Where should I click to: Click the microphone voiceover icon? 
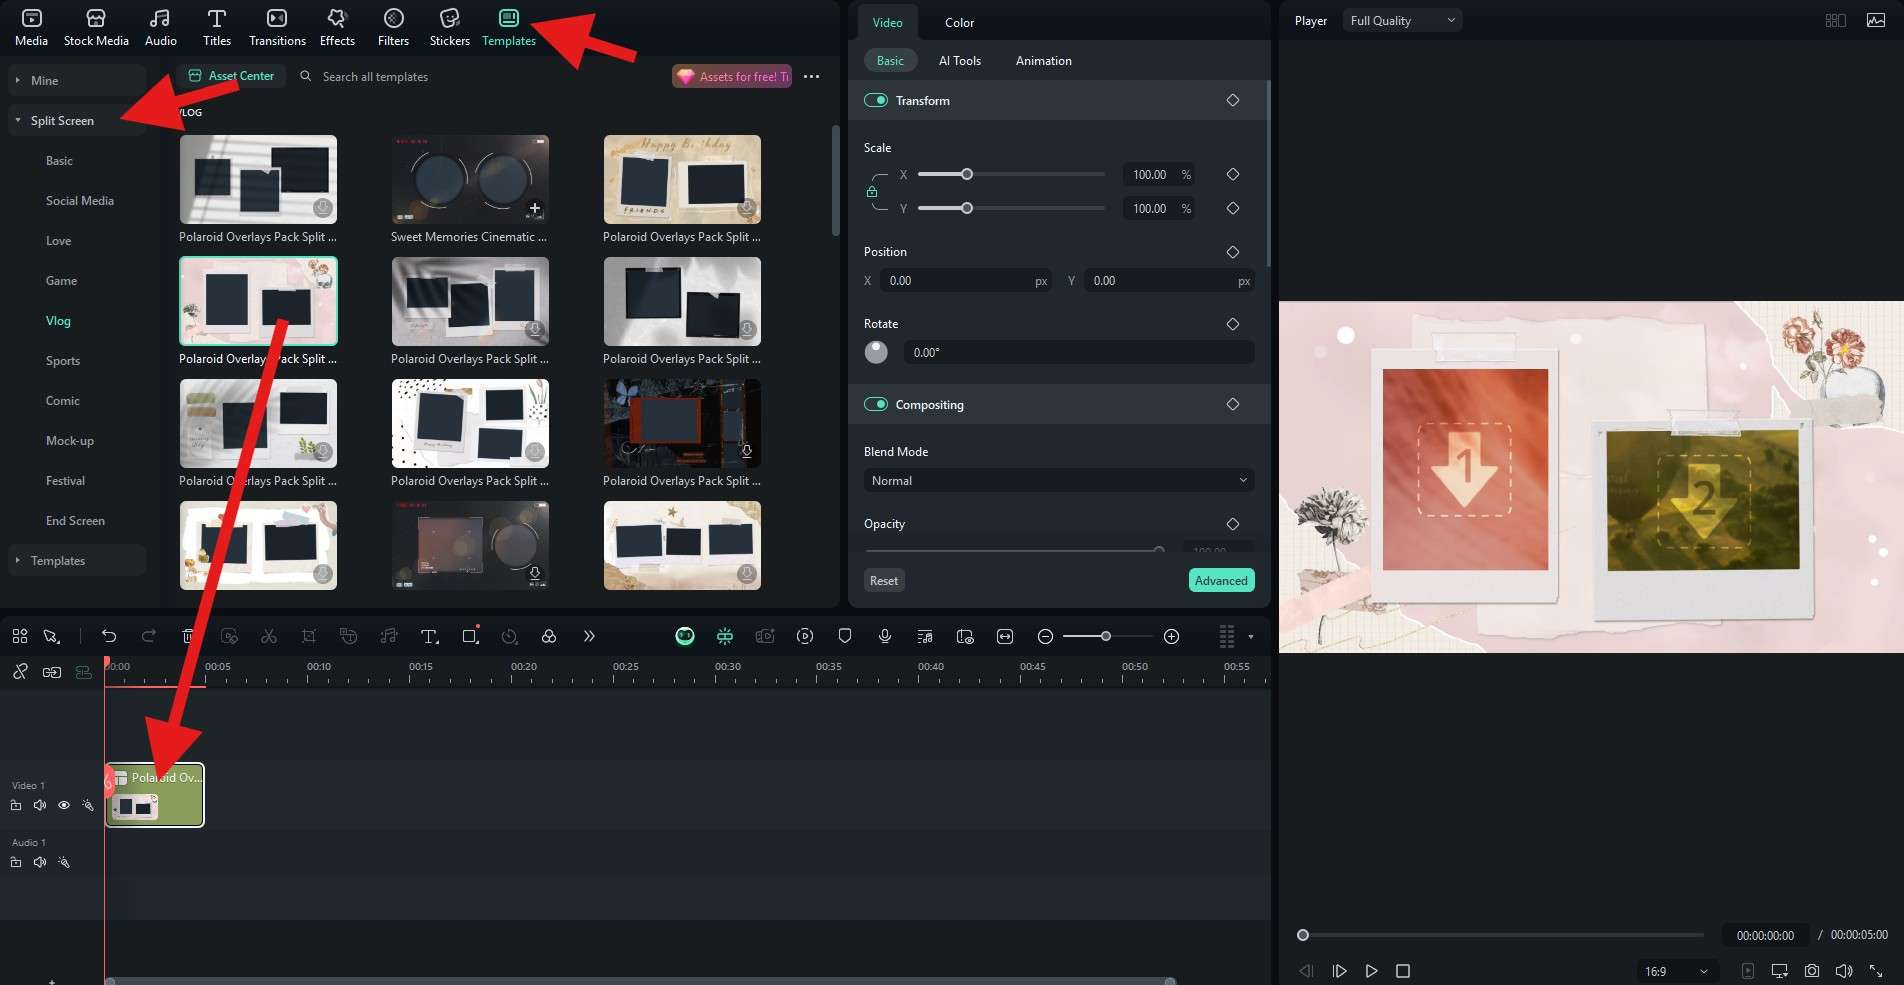pos(885,636)
